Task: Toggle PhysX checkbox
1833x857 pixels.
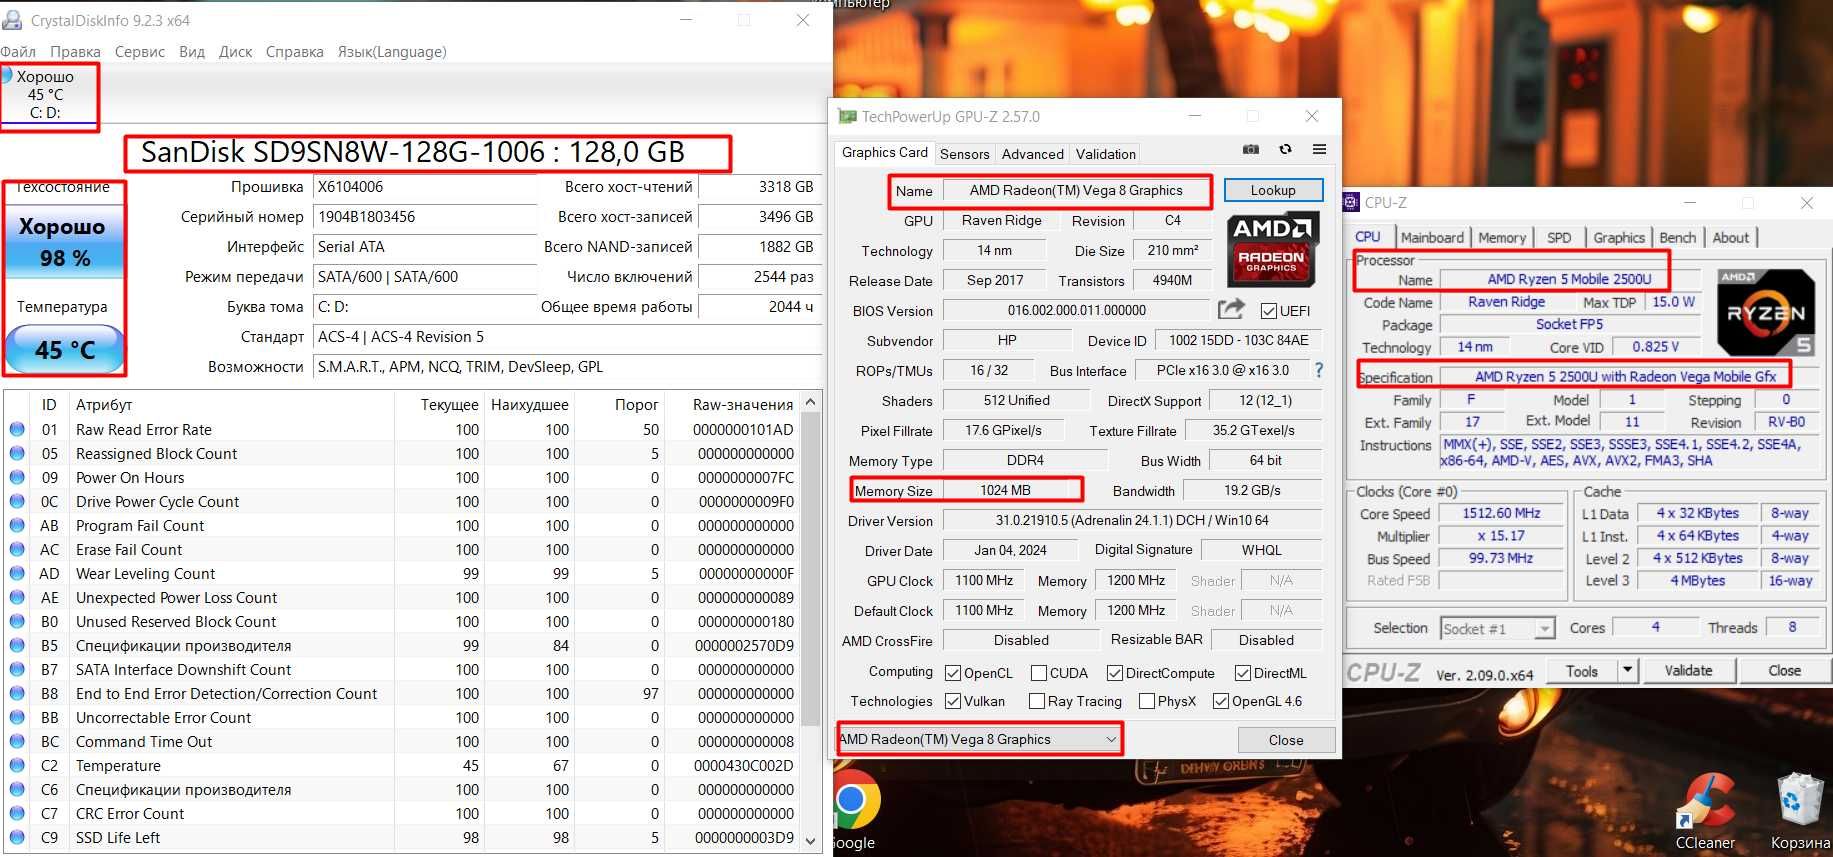Action: click(x=1147, y=701)
